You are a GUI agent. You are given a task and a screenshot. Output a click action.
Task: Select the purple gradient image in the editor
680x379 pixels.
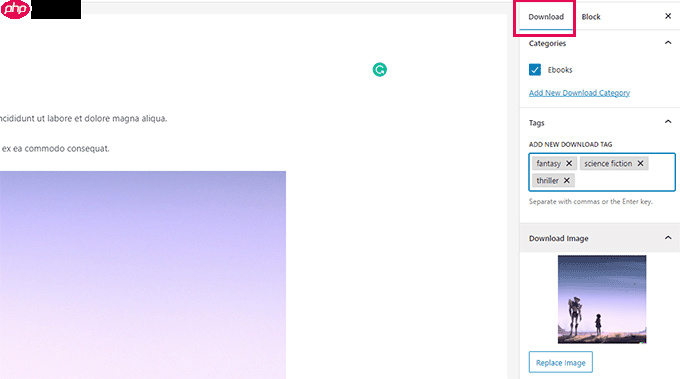(x=143, y=275)
